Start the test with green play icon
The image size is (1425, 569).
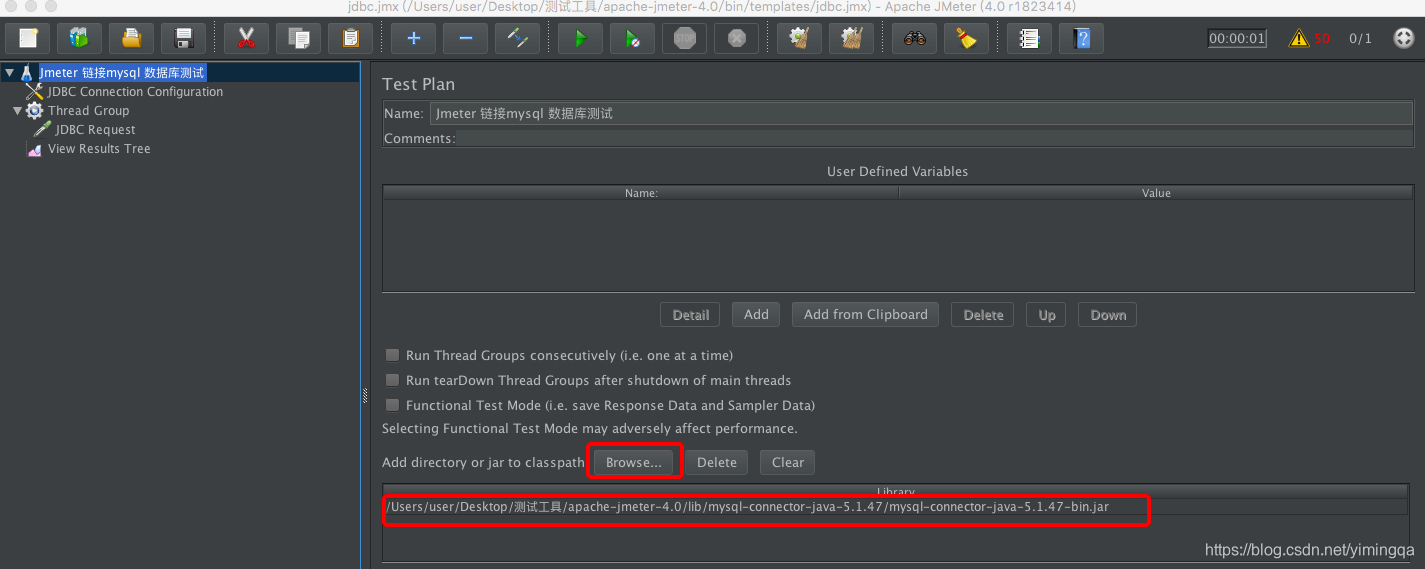(x=580, y=39)
